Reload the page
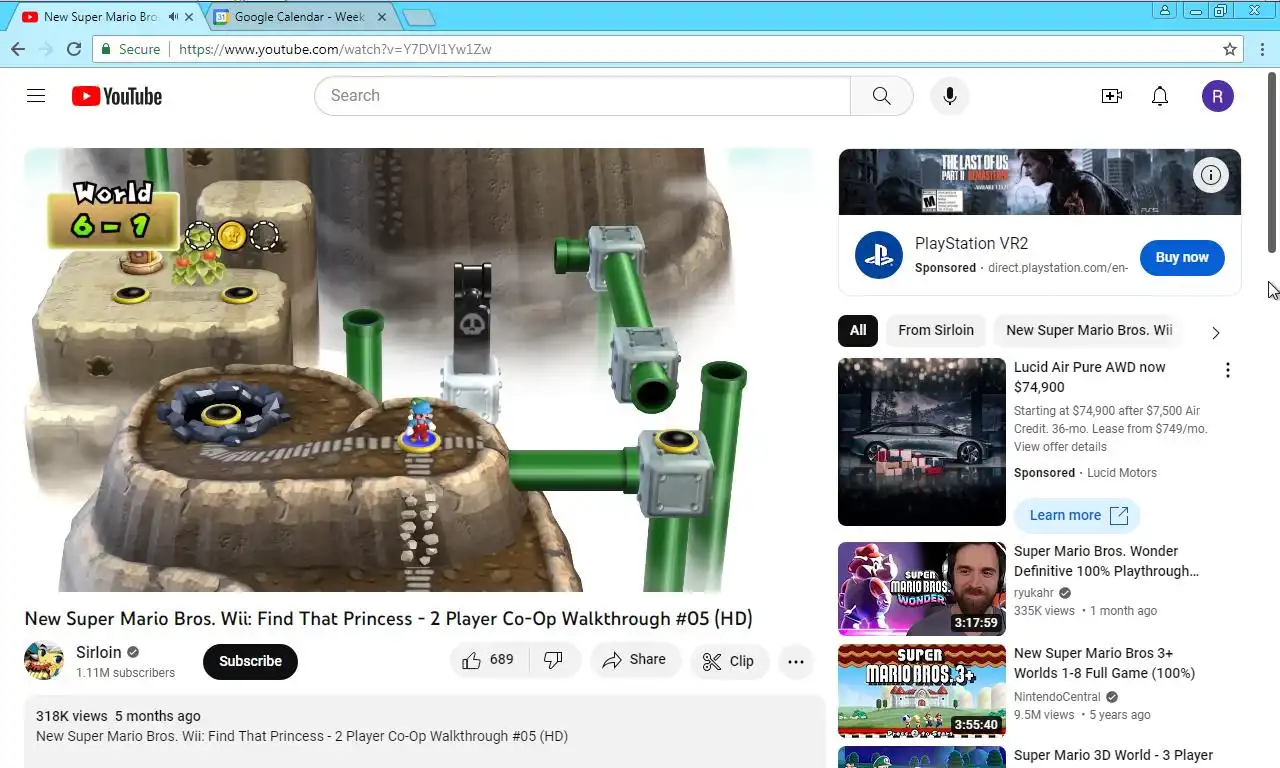The width and height of the screenshot is (1280, 768). click(x=74, y=49)
